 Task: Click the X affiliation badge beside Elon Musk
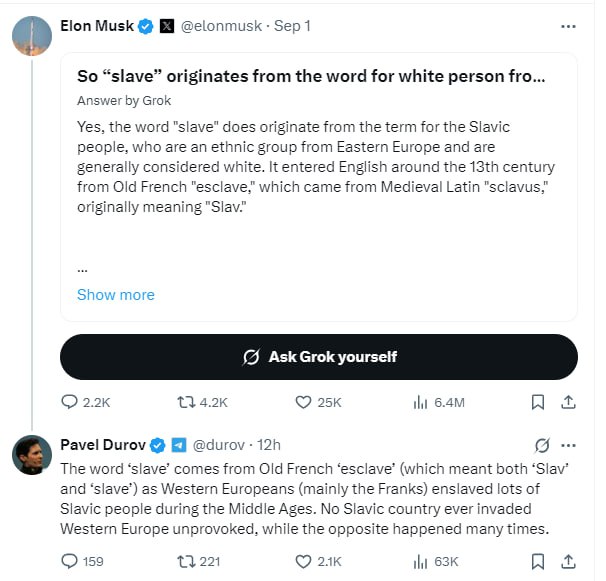(x=167, y=26)
